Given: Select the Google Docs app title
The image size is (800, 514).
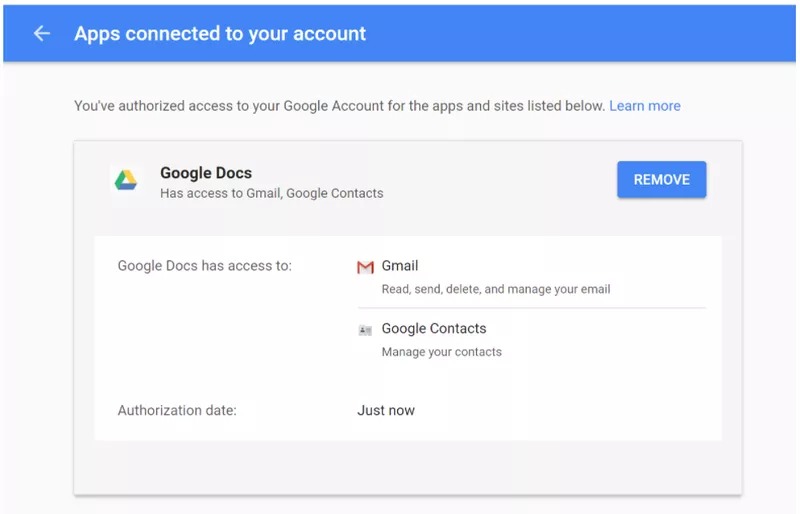Looking at the screenshot, I should pos(206,173).
